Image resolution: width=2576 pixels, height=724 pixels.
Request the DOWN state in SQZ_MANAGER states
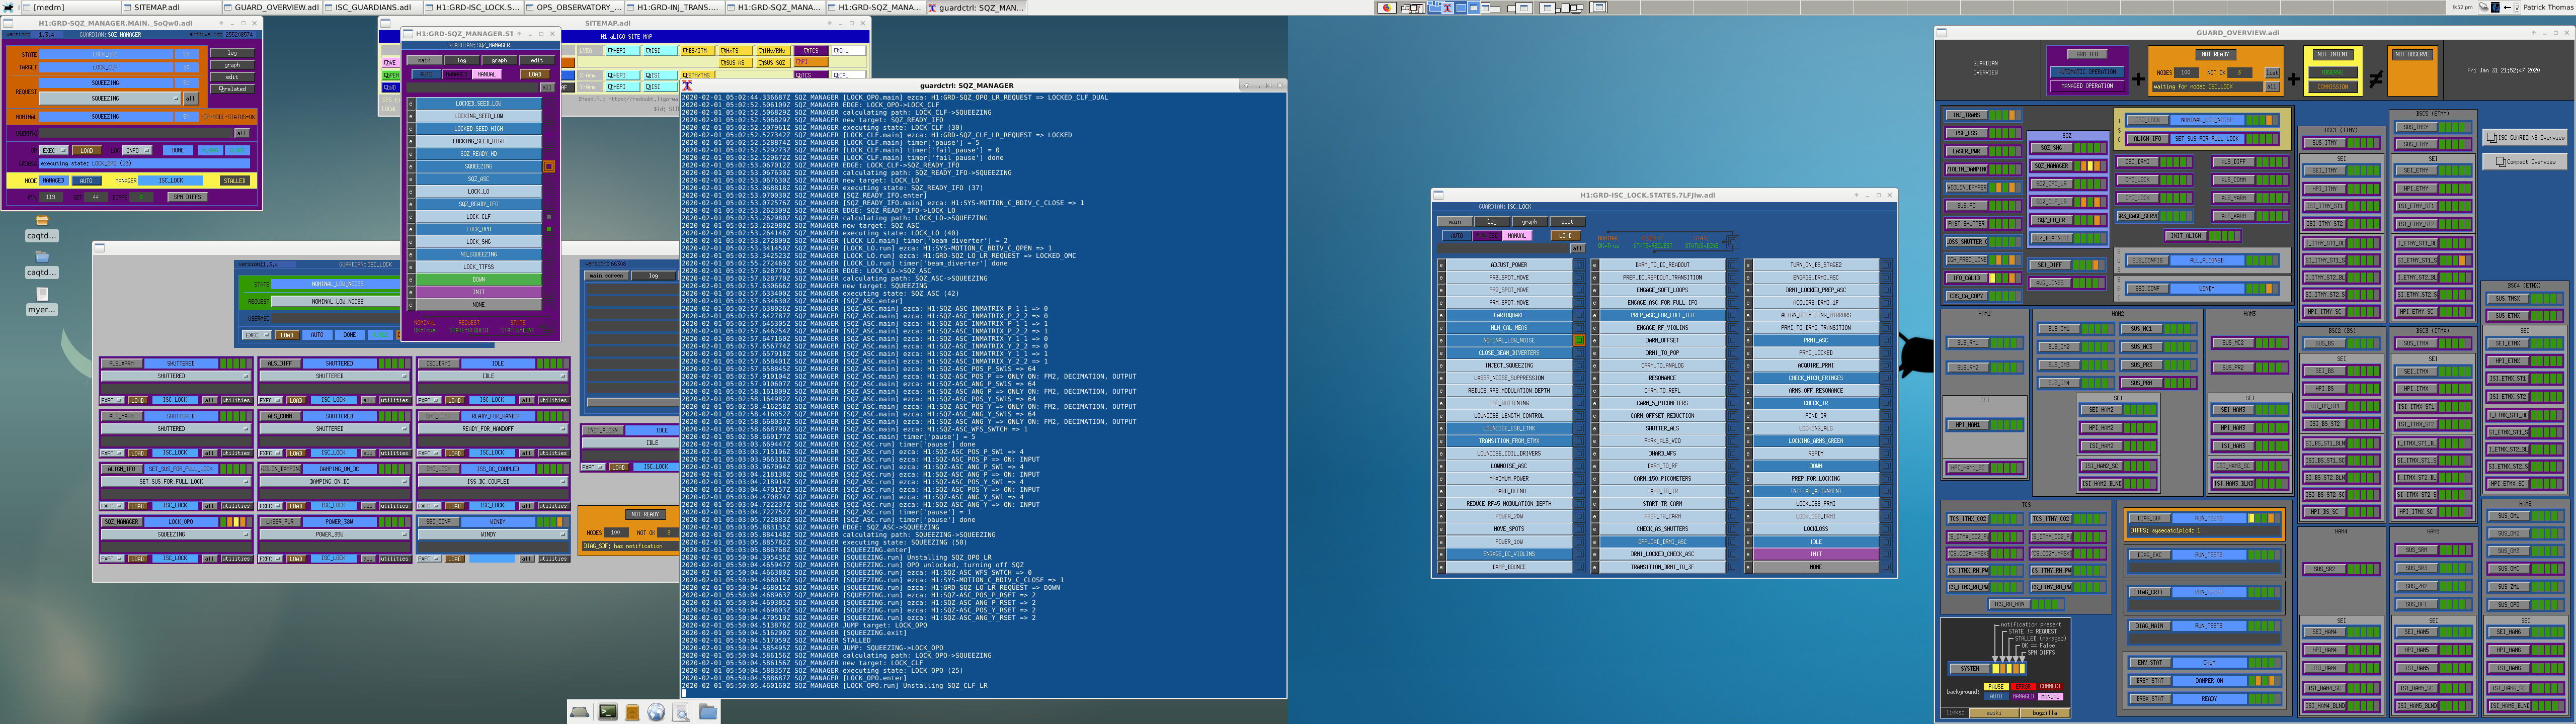(x=478, y=279)
